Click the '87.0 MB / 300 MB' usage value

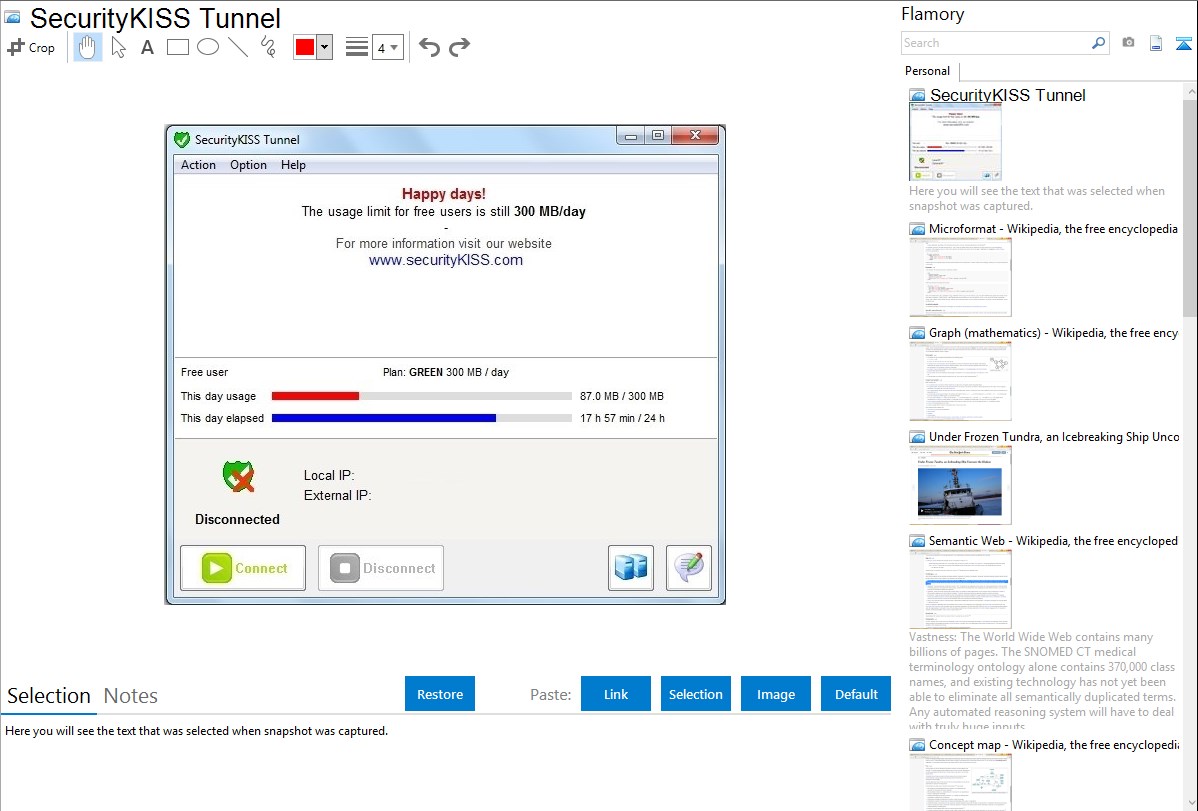pyautogui.click(x=621, y=396)
